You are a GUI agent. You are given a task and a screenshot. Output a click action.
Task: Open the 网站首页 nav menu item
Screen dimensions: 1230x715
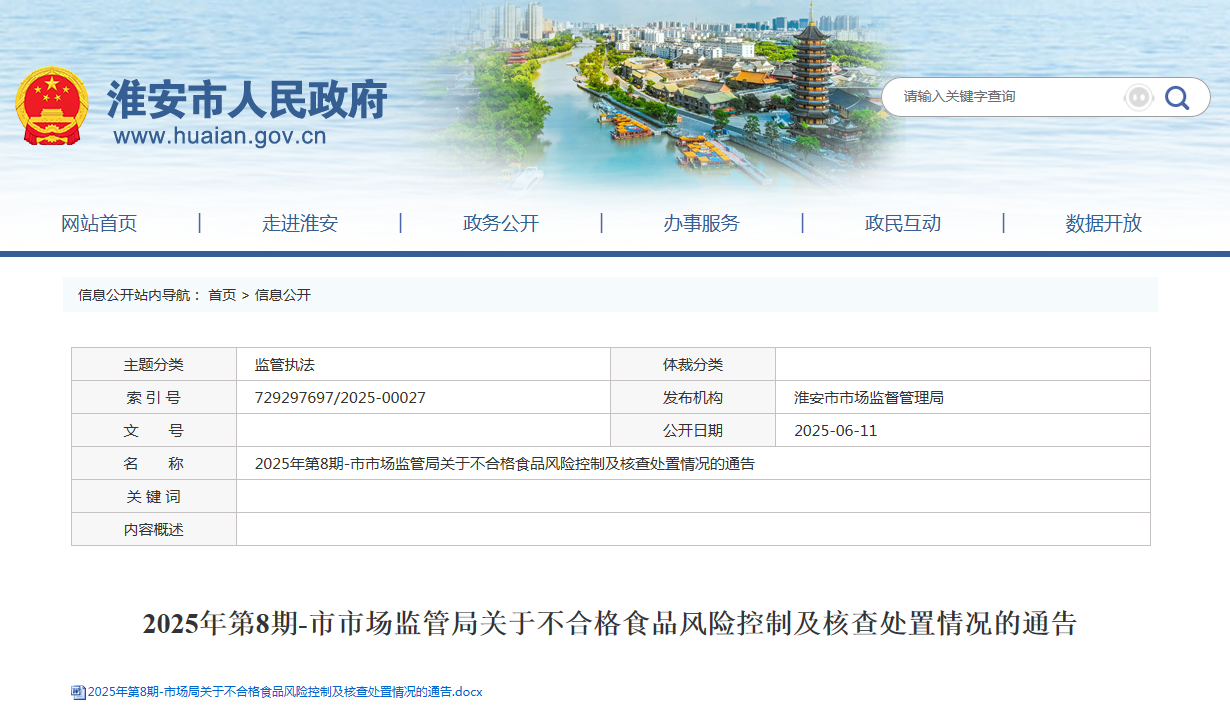coord(99,223)
